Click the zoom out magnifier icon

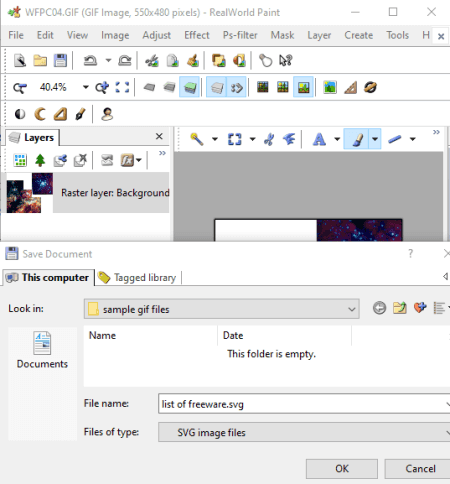[20, 88]
